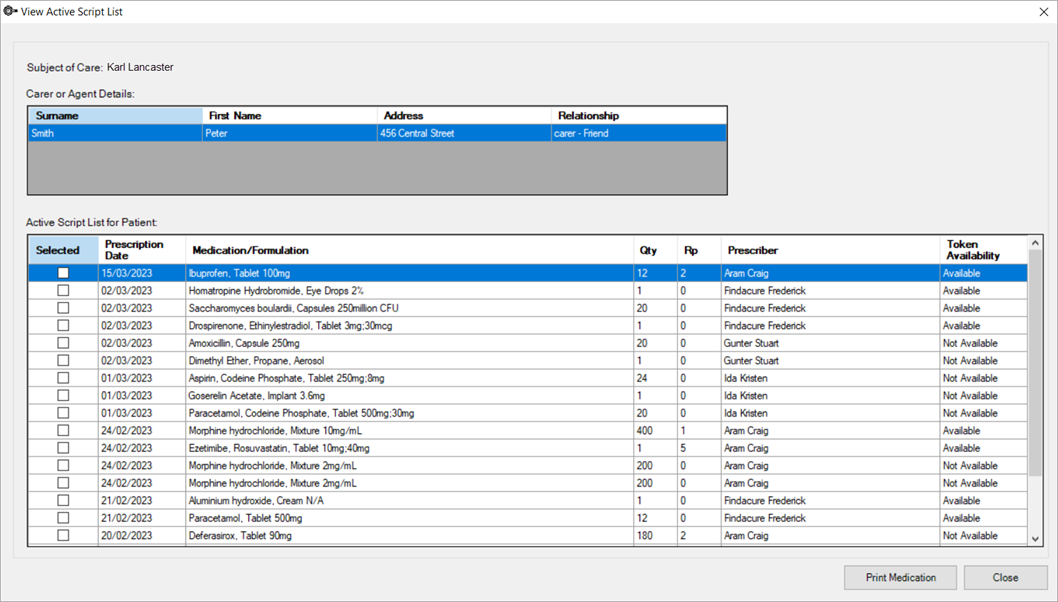Select carer surname cell 'Smith'
1058x602 pixels.
click(115, 133)
